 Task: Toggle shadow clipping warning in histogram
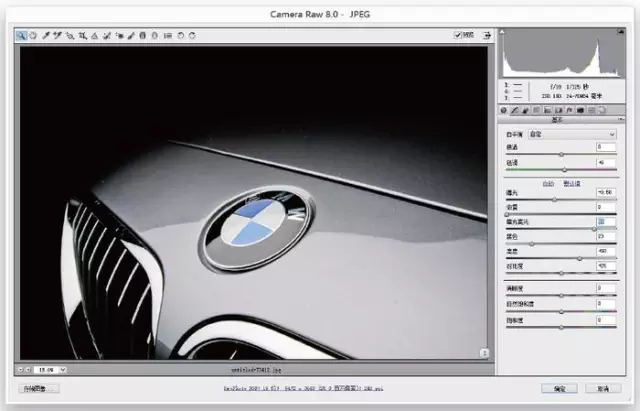tap(504, 32)
